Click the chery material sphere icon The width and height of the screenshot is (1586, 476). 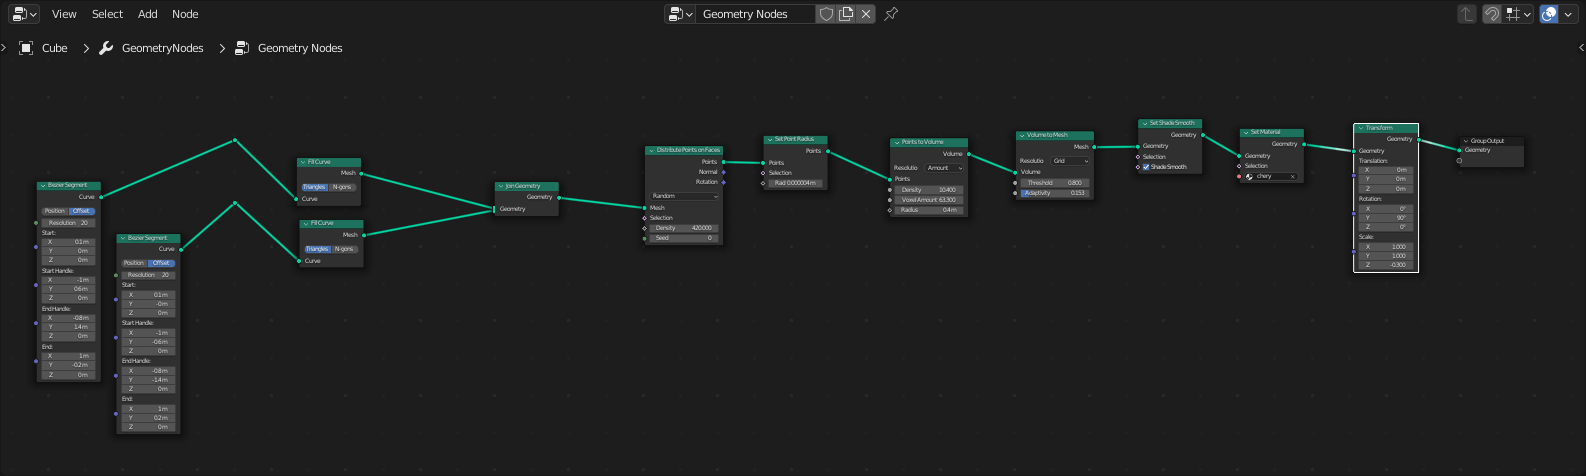[1249, 176]
